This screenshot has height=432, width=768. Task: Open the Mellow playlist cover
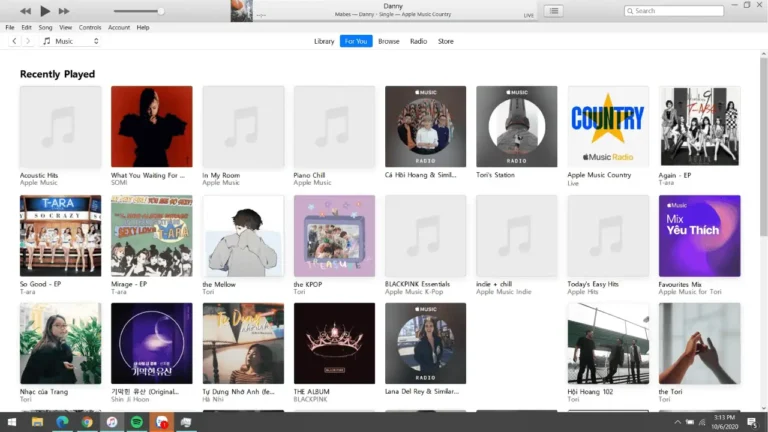[243, 236]
